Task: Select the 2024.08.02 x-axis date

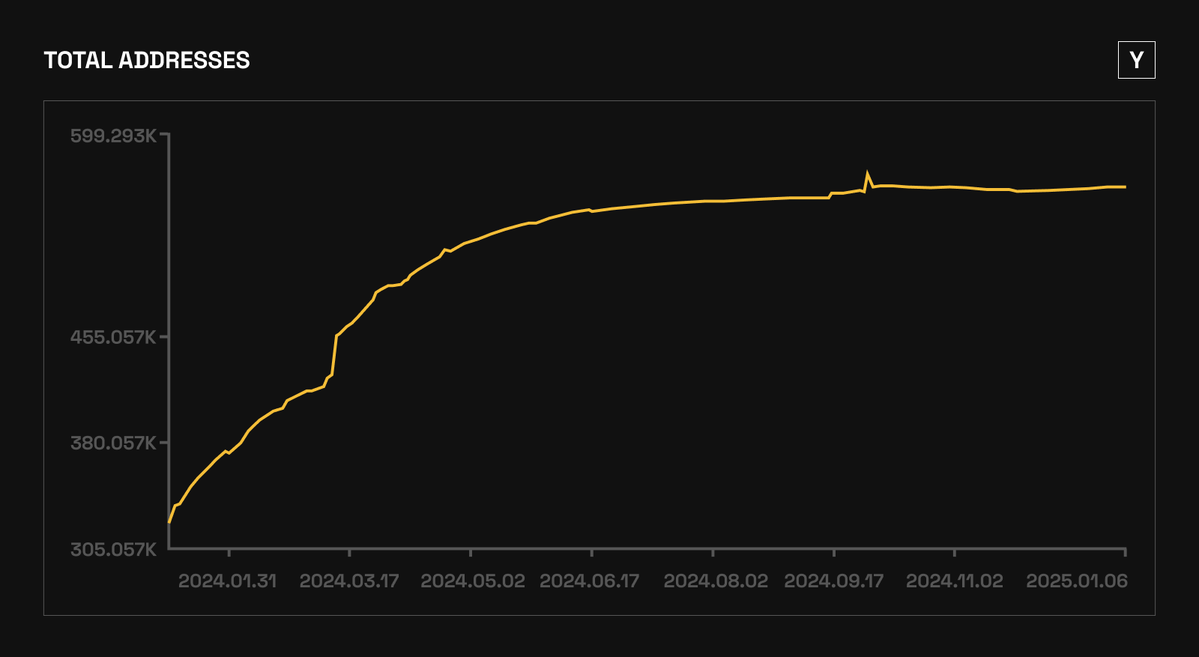Action: pos(714,581)
